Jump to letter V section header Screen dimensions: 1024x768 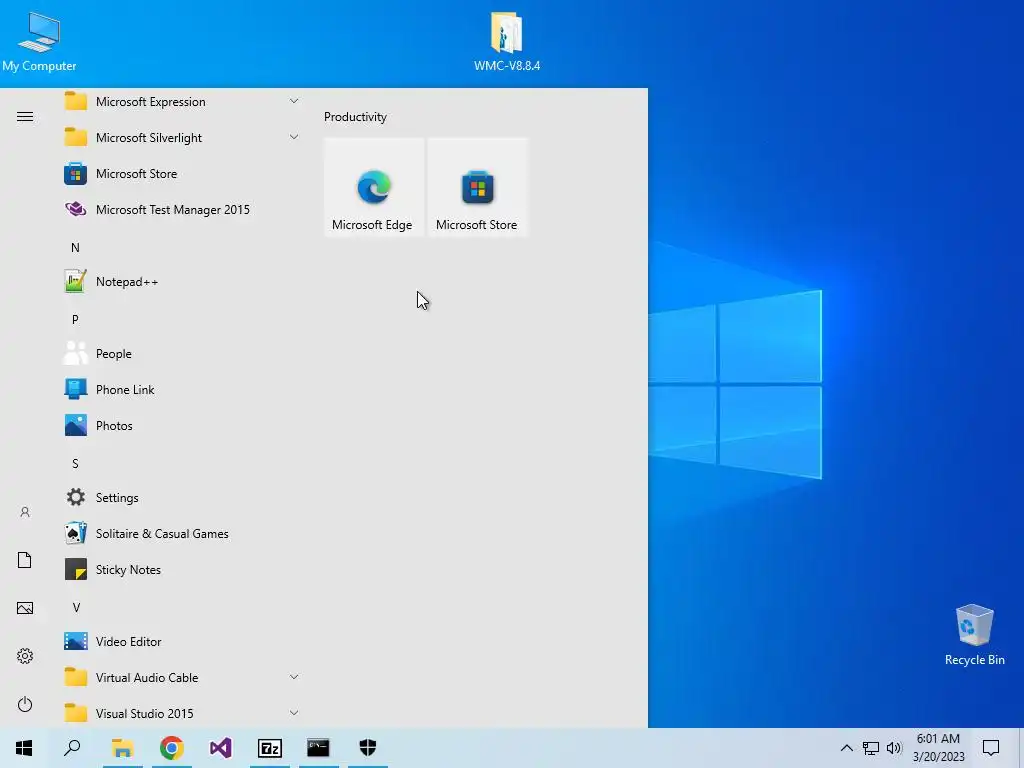click(76, 607)
